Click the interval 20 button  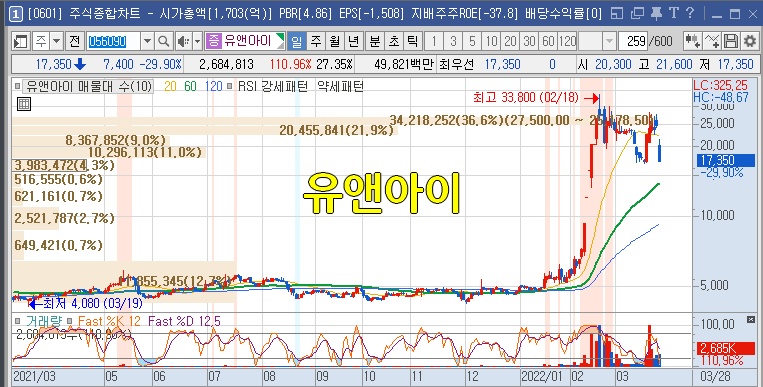(510, 41)
